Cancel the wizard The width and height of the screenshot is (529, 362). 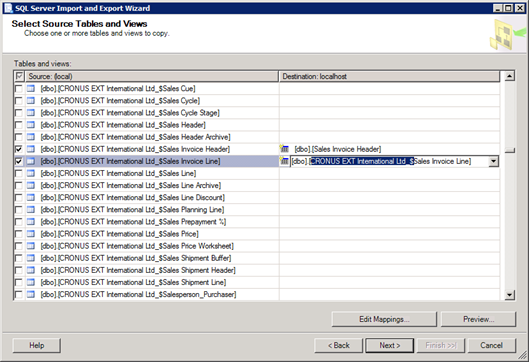tap(492, 345)
